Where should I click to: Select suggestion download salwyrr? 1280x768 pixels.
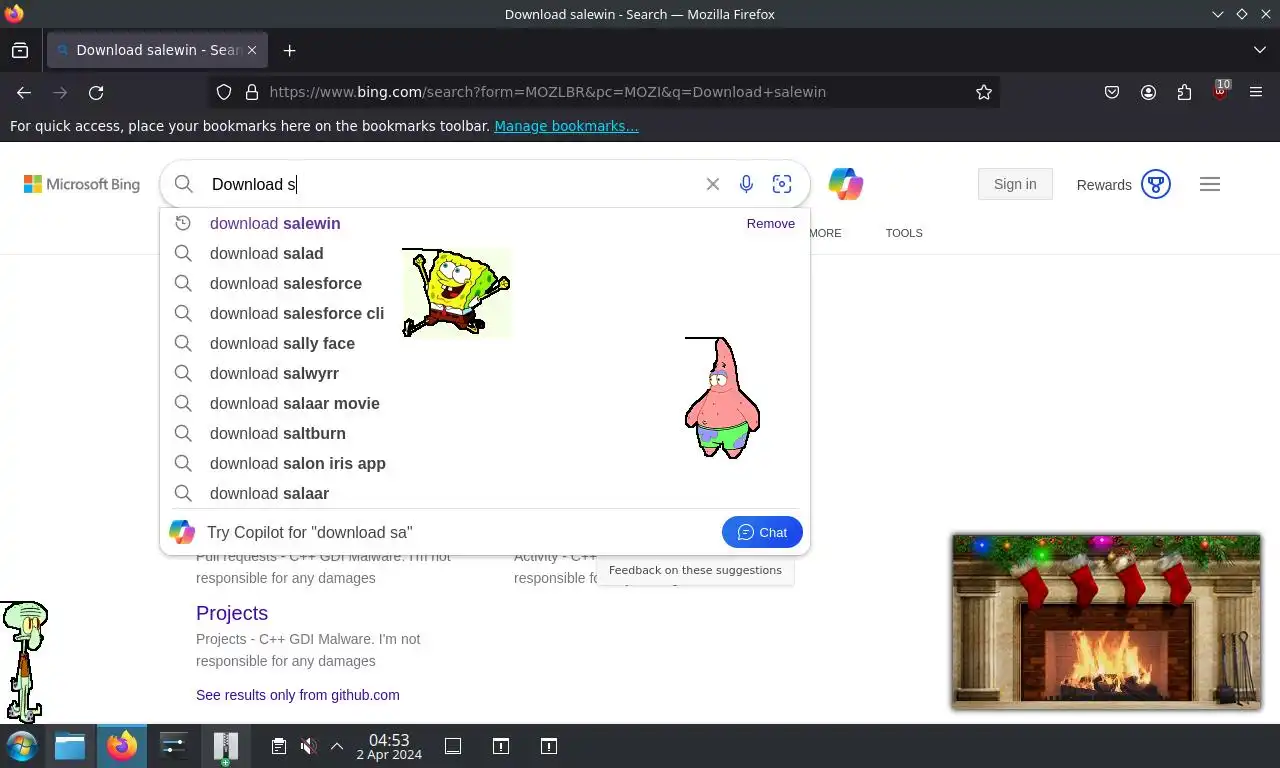point(485,373)
